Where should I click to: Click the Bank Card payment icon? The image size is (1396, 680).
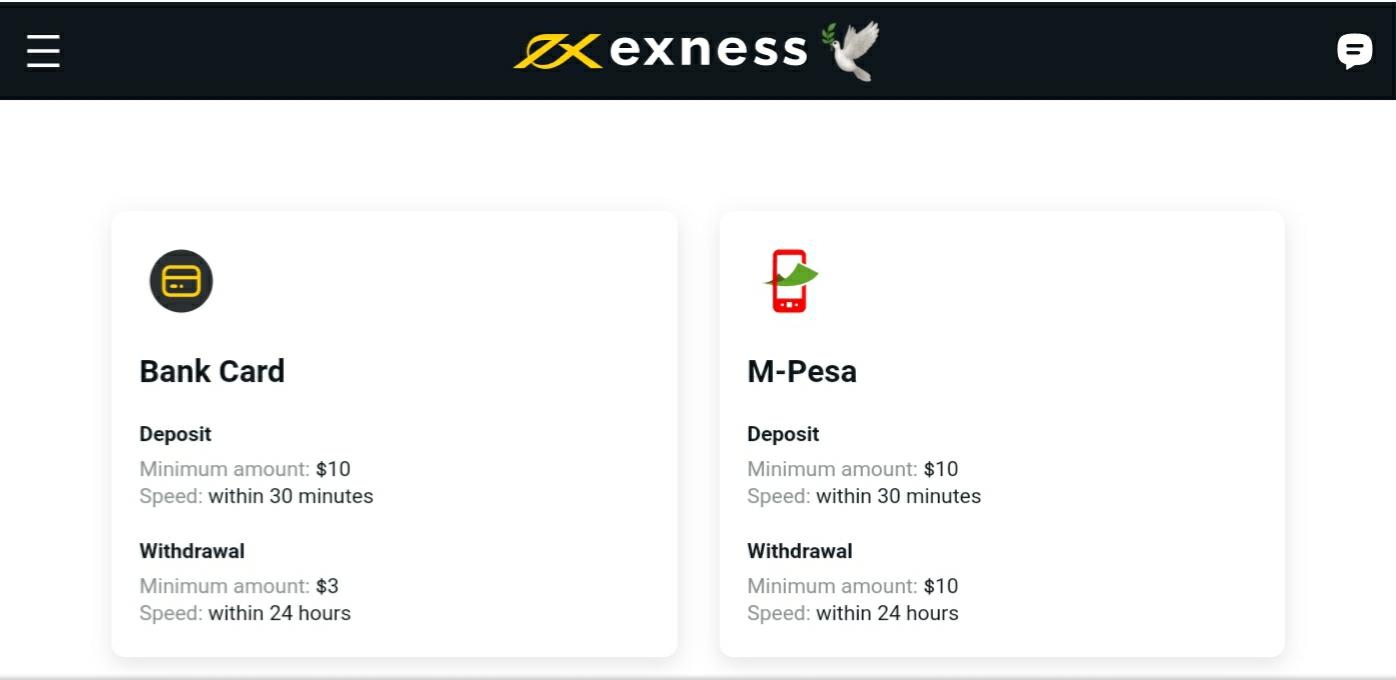click(x=181, y=281)
